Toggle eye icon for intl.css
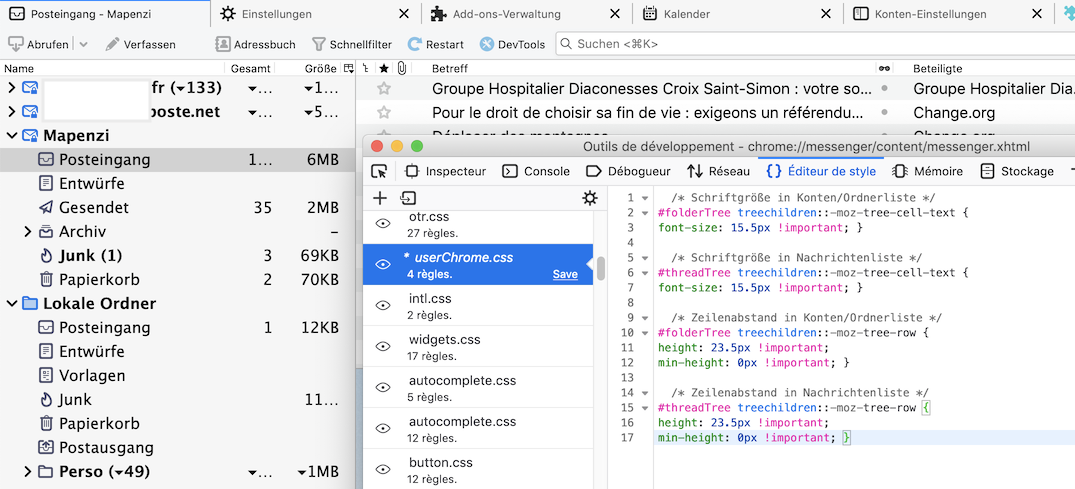 382,306
